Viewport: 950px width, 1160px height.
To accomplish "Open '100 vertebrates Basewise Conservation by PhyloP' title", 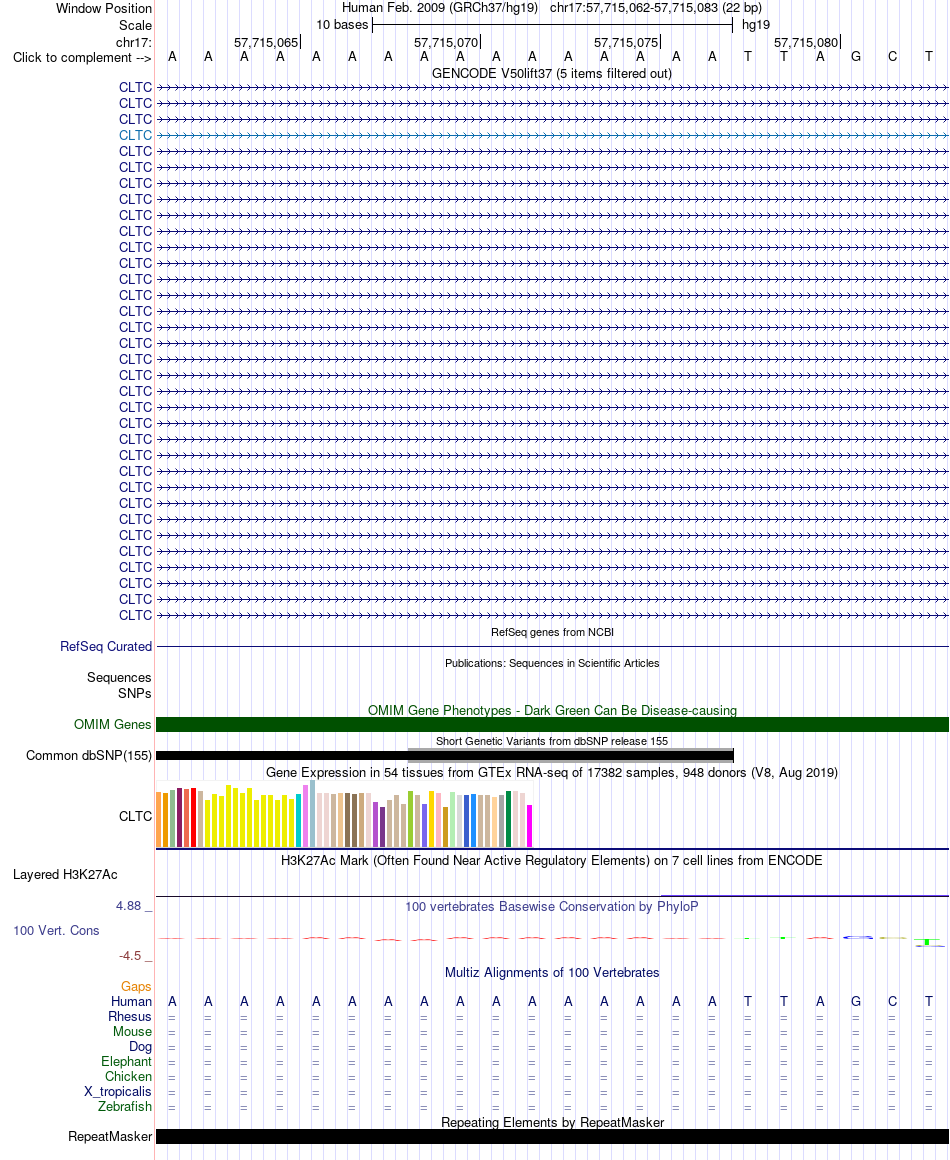I will tap(552, 906).
